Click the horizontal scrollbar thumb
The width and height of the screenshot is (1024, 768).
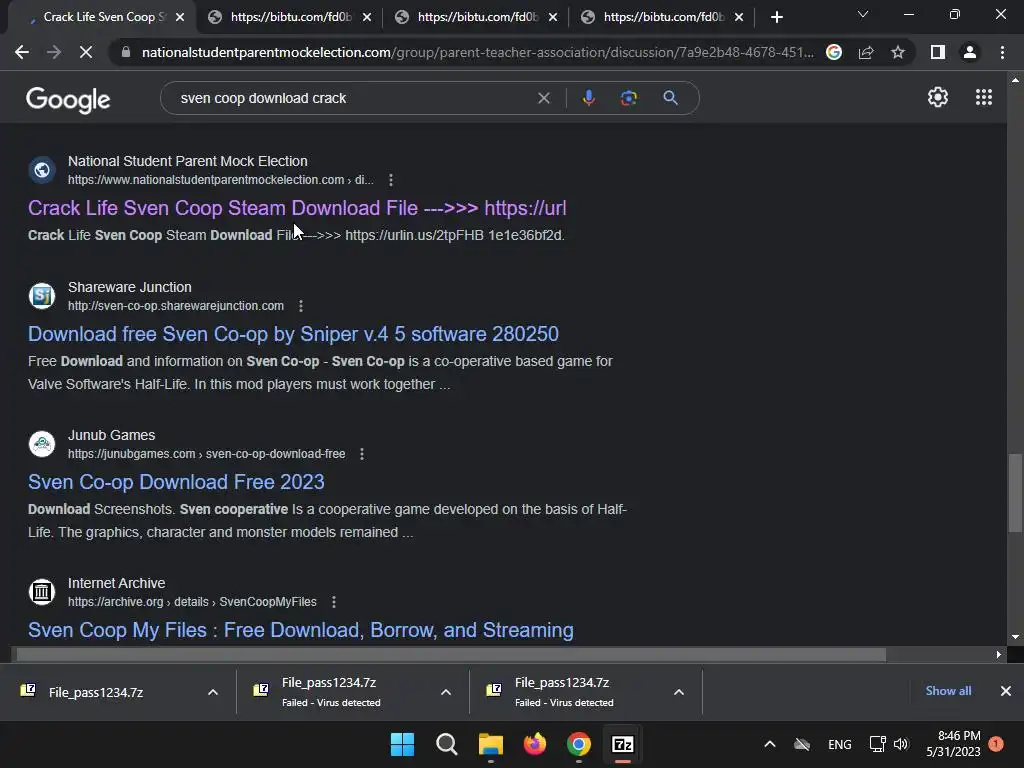pyautogui.click(x=451, y=654)
